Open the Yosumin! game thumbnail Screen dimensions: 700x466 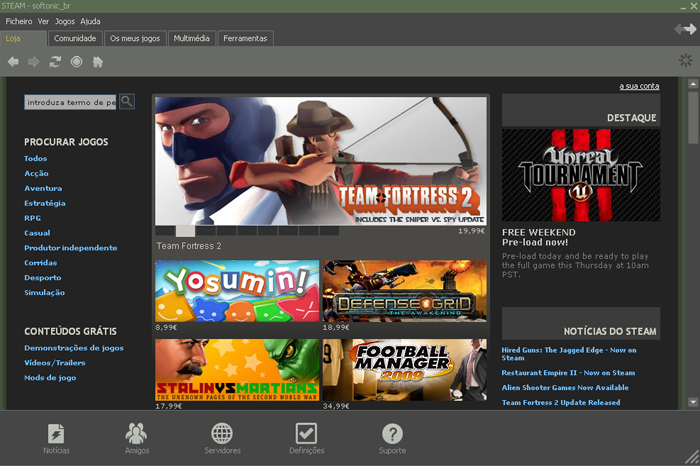tap(237, 291)
